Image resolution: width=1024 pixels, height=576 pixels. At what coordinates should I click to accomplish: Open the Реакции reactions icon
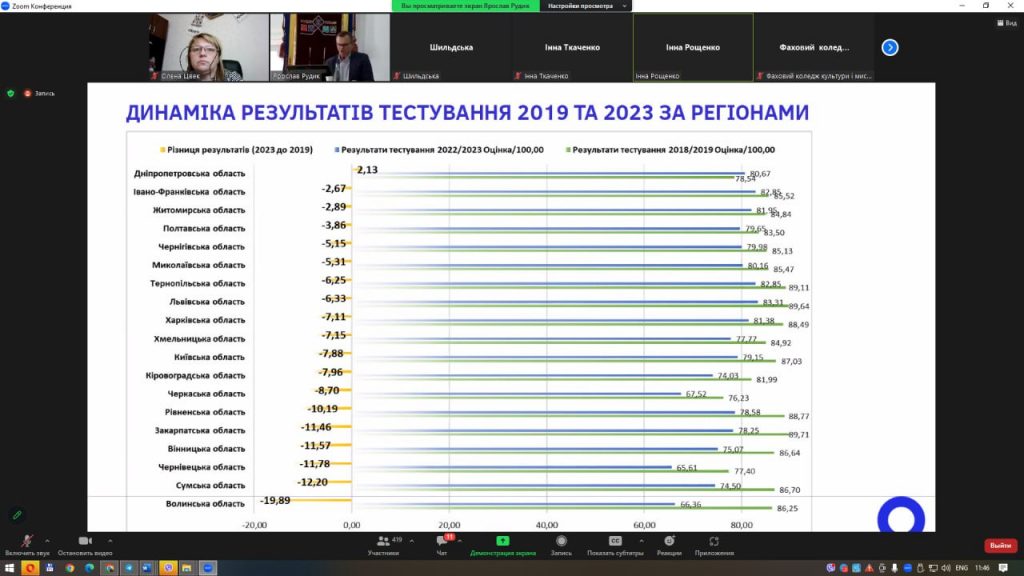tap(669, 541)
